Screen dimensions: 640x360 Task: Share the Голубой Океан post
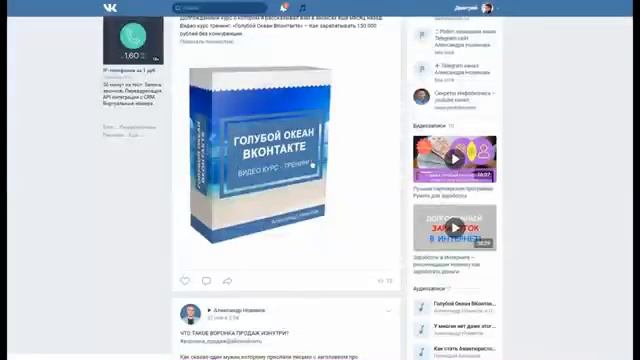[x=227, y=281]
